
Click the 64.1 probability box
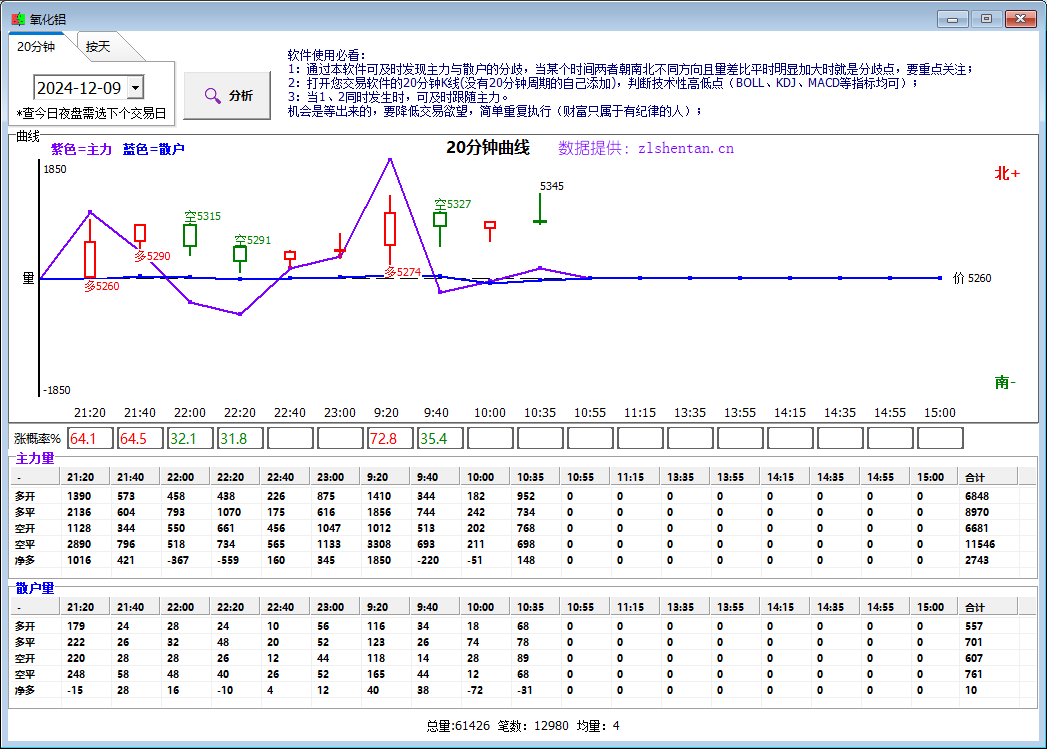point(89,438)
